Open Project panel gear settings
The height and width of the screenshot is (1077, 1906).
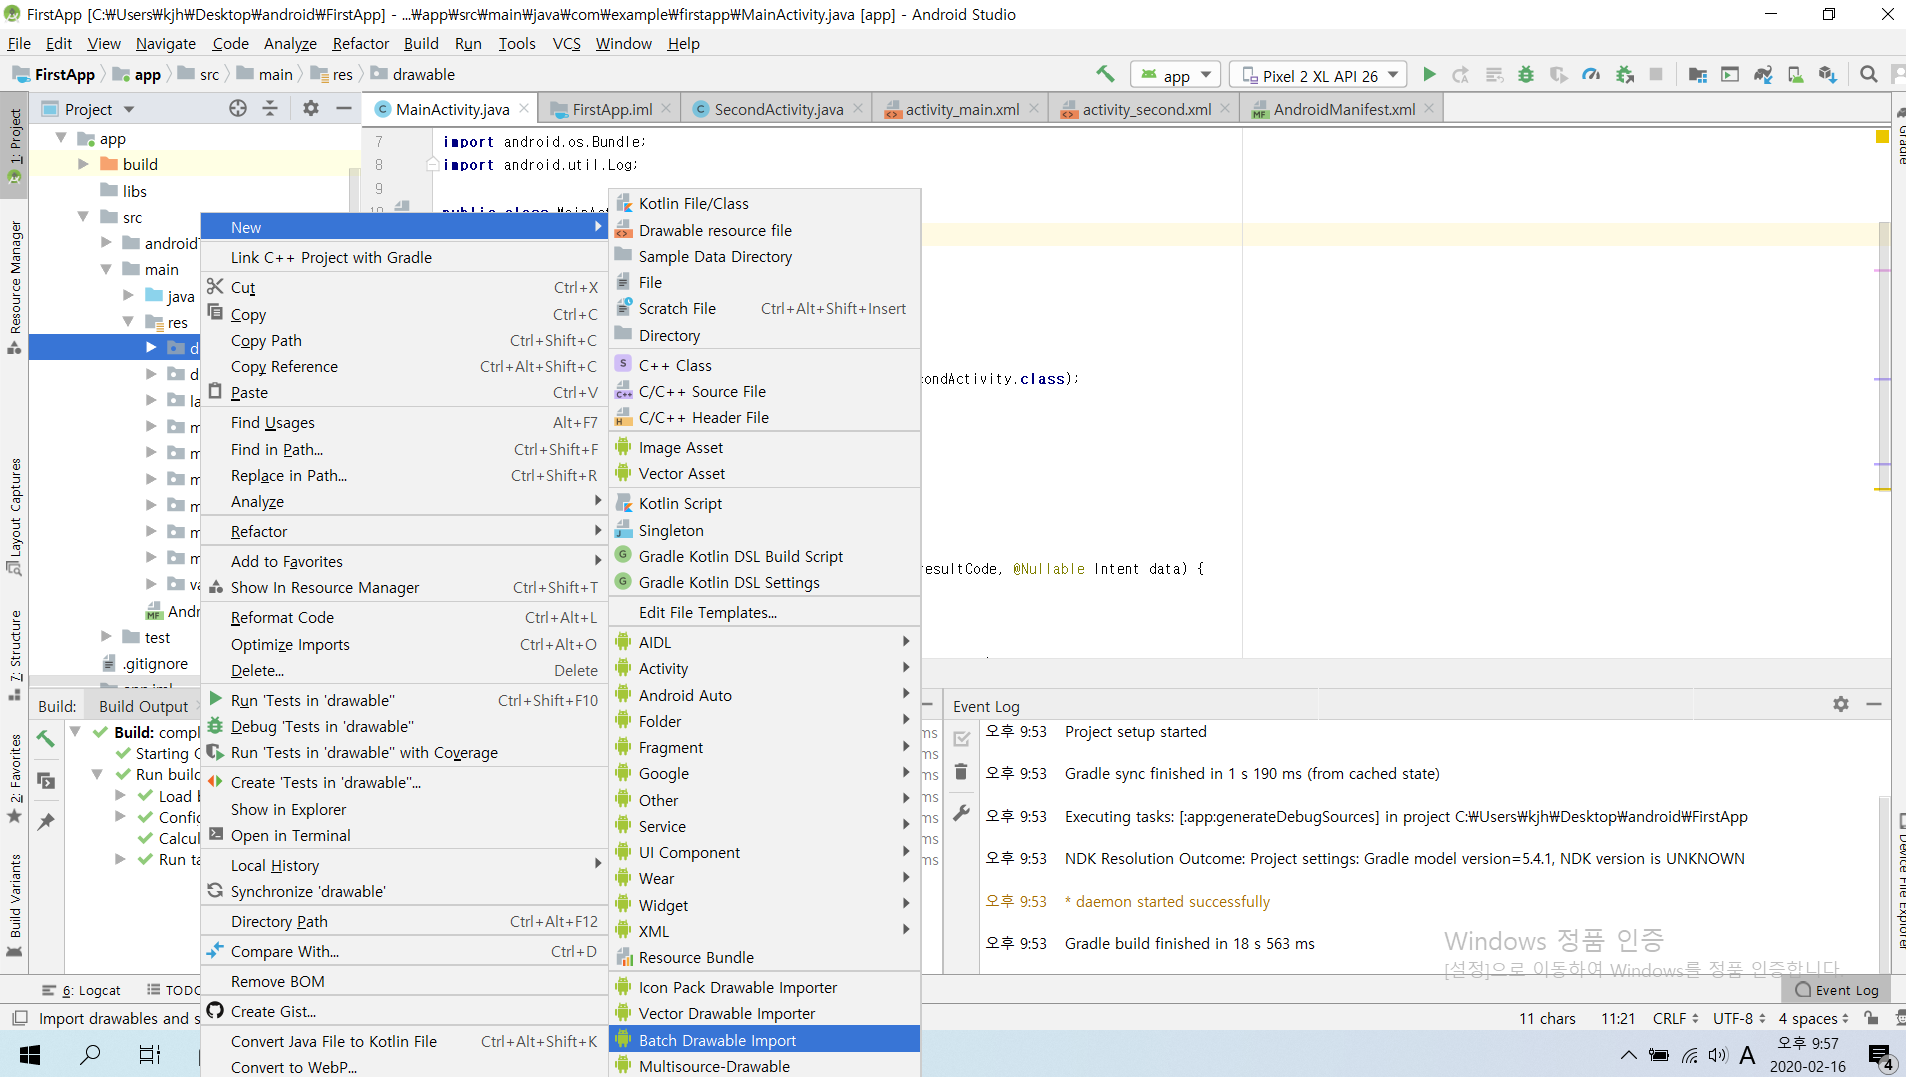pos(311,108)
